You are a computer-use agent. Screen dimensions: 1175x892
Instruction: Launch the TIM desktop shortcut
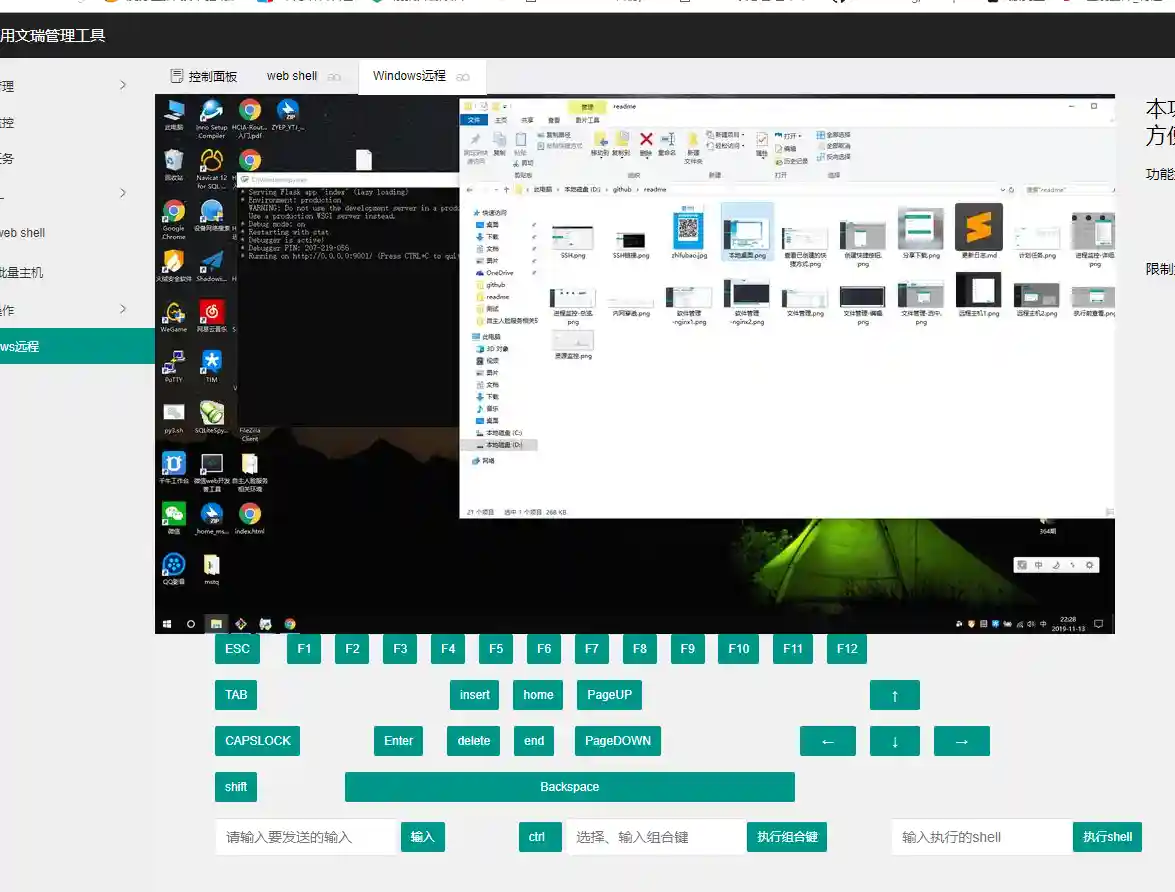pyautogui.click(x=211, y=367)
